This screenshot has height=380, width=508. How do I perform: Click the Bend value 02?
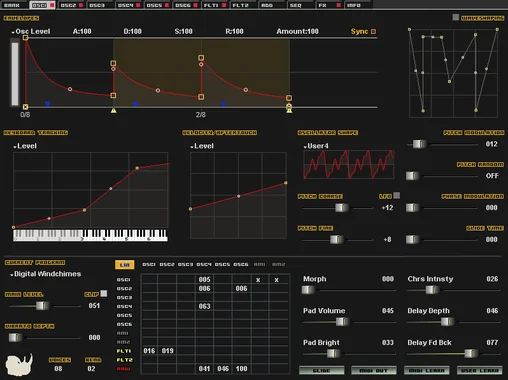coord(91,369)
